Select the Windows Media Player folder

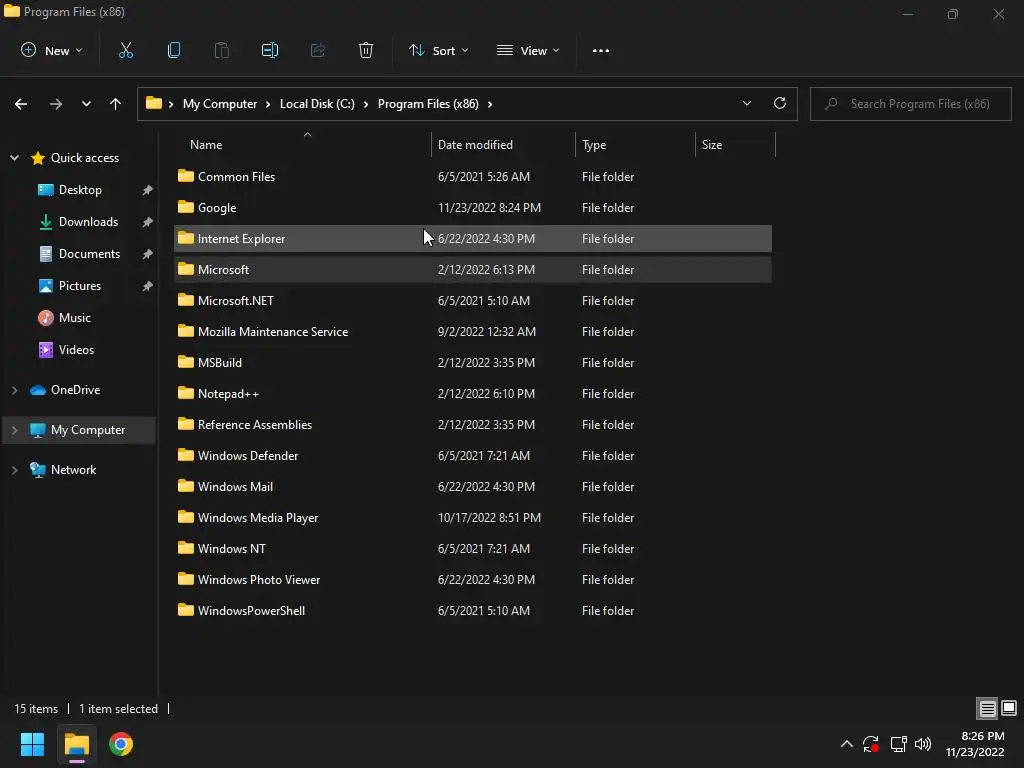coord(473,518)
